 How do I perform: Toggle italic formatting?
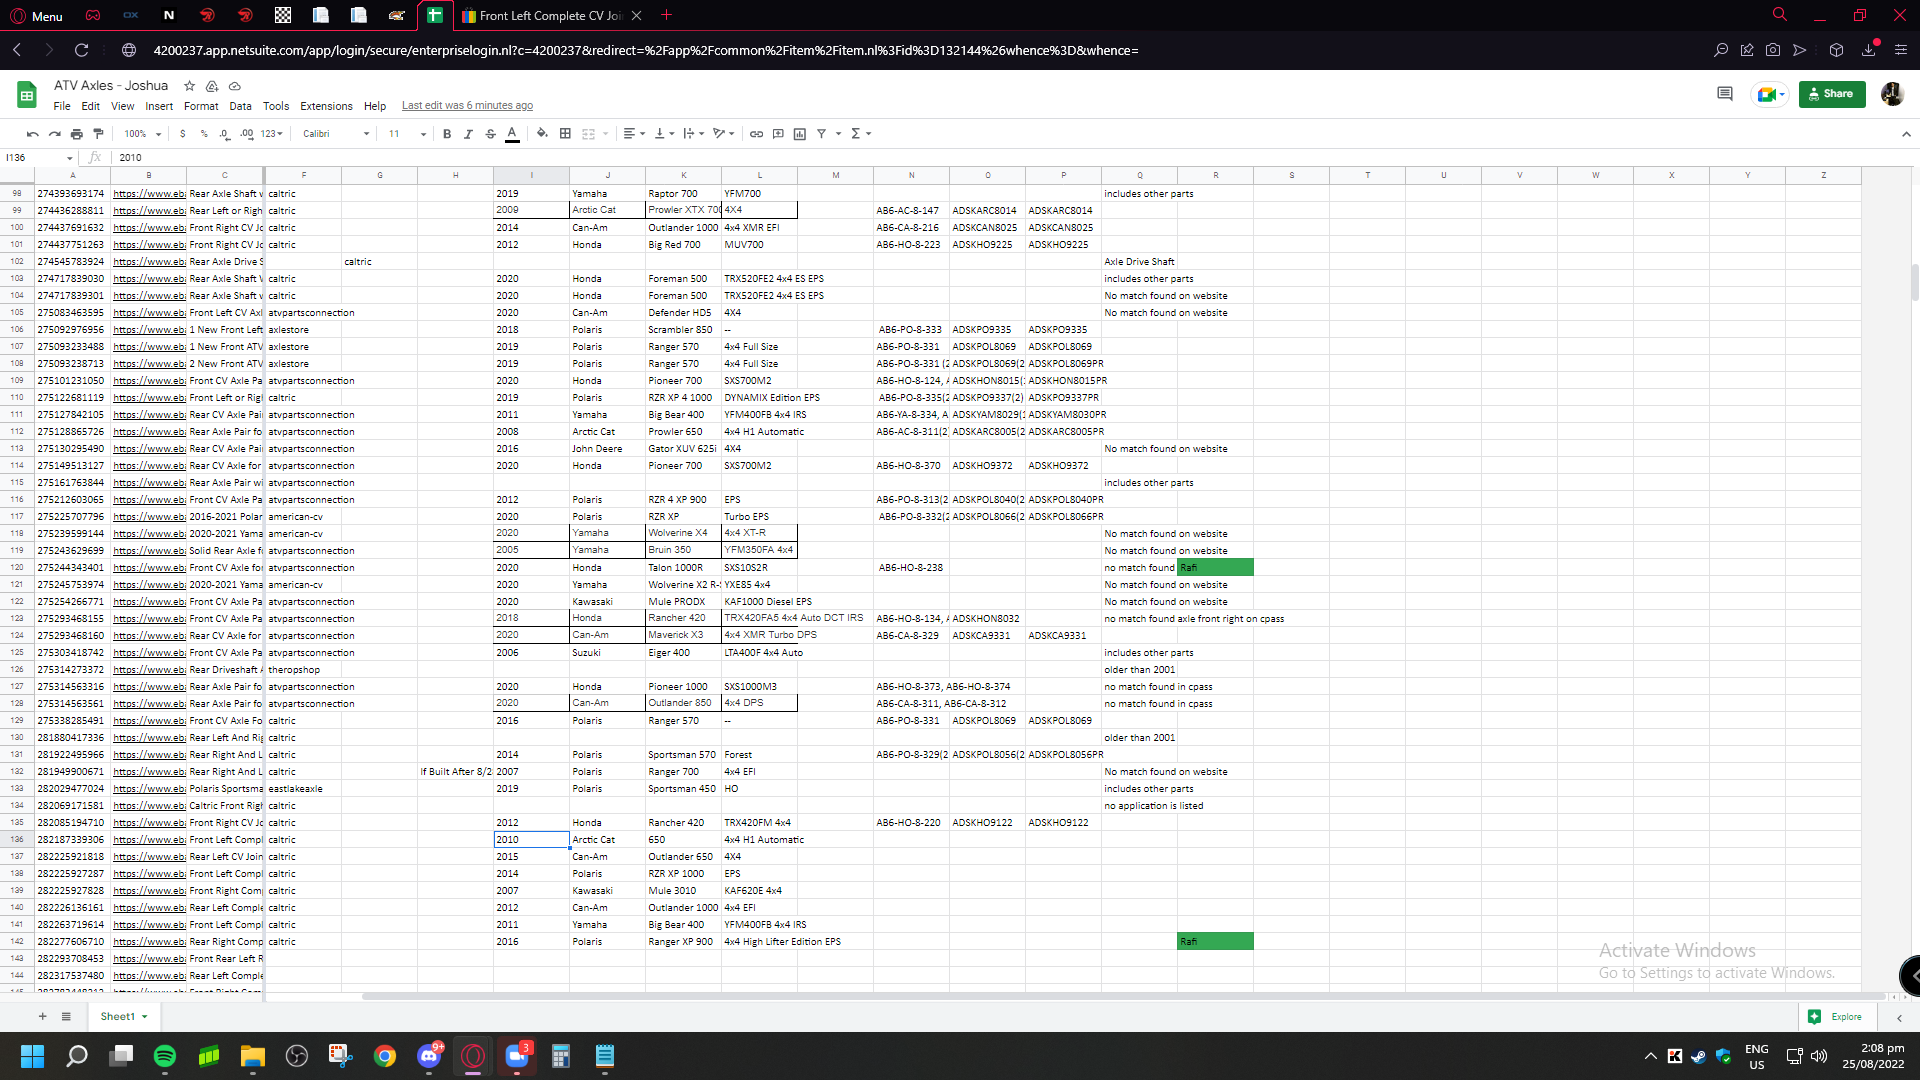click(x=468, y=134)
